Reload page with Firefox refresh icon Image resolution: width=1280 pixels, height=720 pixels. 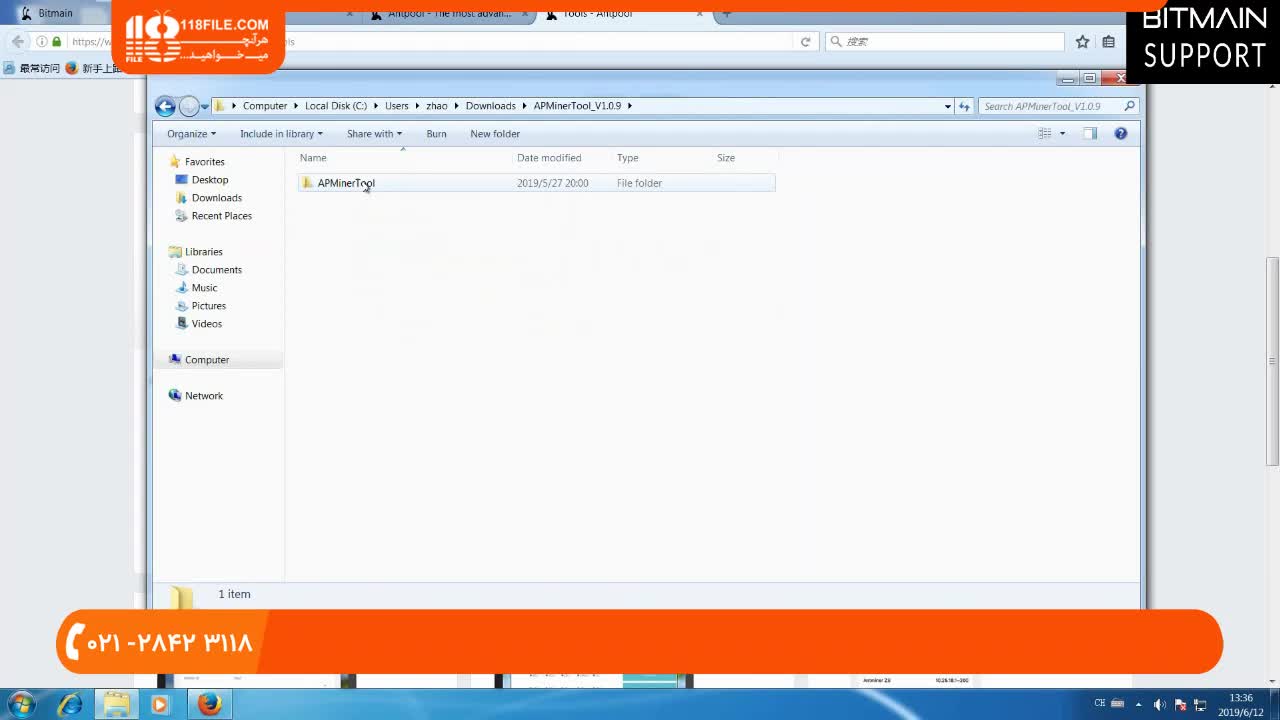pyautogui.click(x=805, y=42)
